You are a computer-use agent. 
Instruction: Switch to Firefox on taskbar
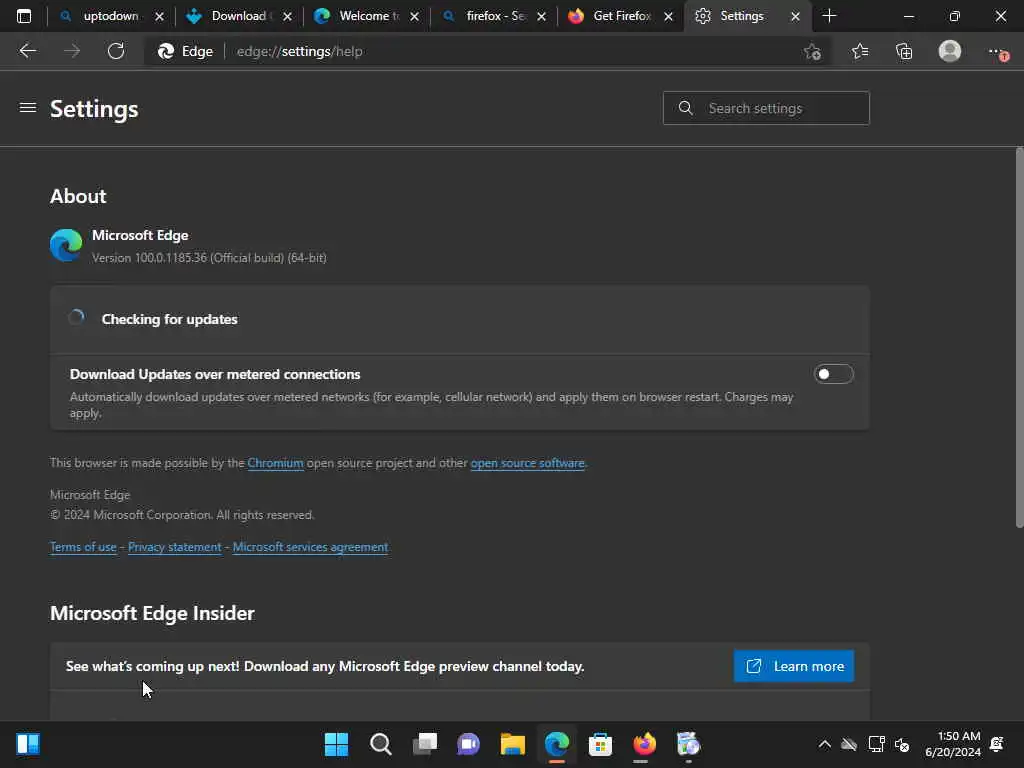[644, 744]
